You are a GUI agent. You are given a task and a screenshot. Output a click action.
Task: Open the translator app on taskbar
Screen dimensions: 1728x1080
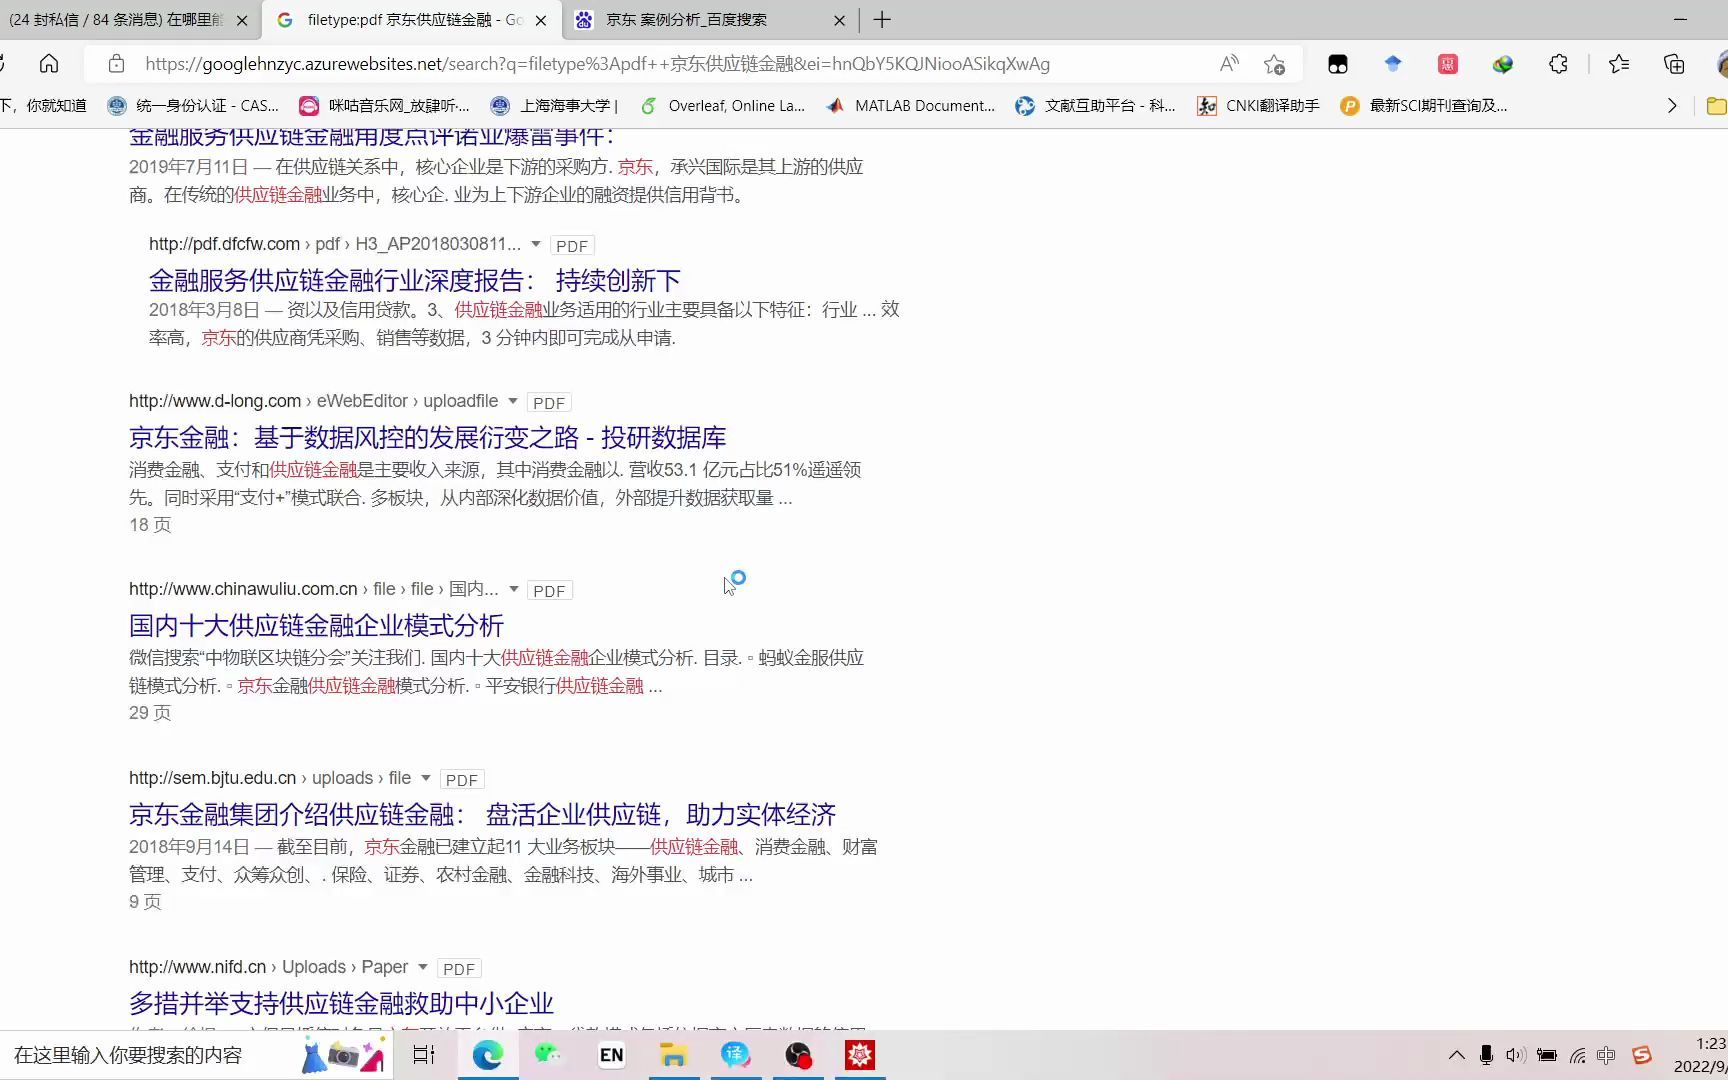(x=735, y=1055)
